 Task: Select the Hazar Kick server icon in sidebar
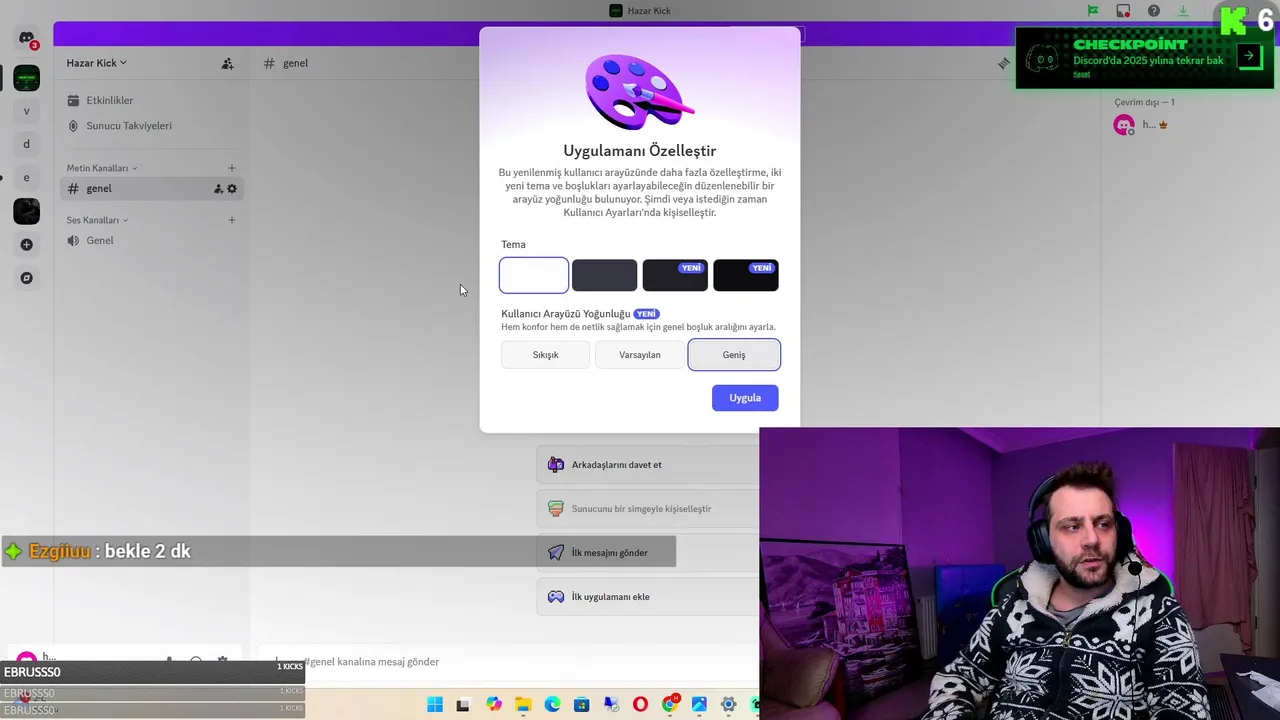26,77
